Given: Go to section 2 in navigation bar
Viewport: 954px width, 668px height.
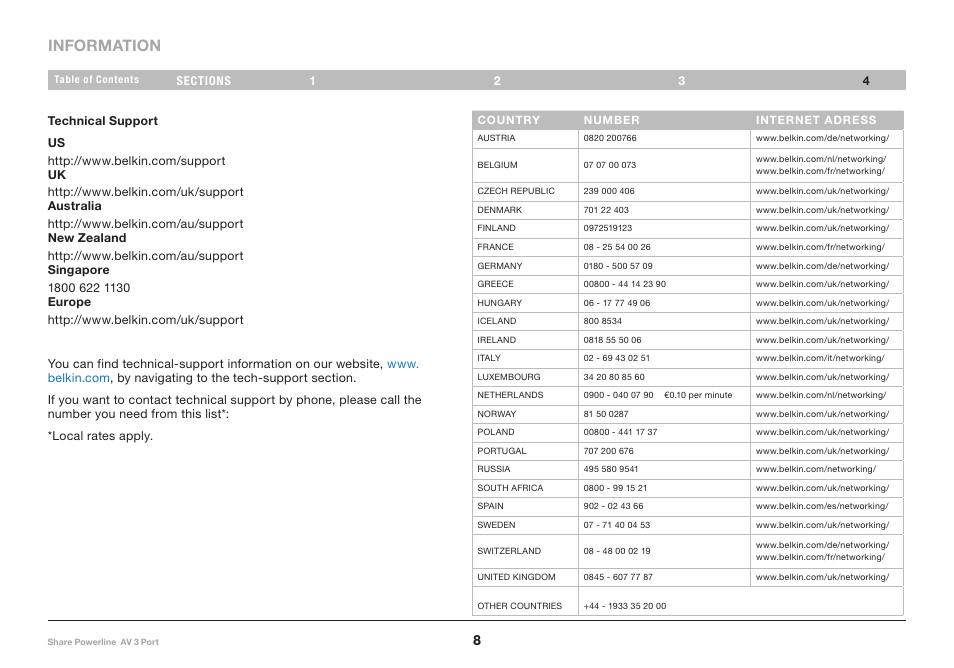Looking at the screenshot, I should pyautogui.click(x=497, y=81).
